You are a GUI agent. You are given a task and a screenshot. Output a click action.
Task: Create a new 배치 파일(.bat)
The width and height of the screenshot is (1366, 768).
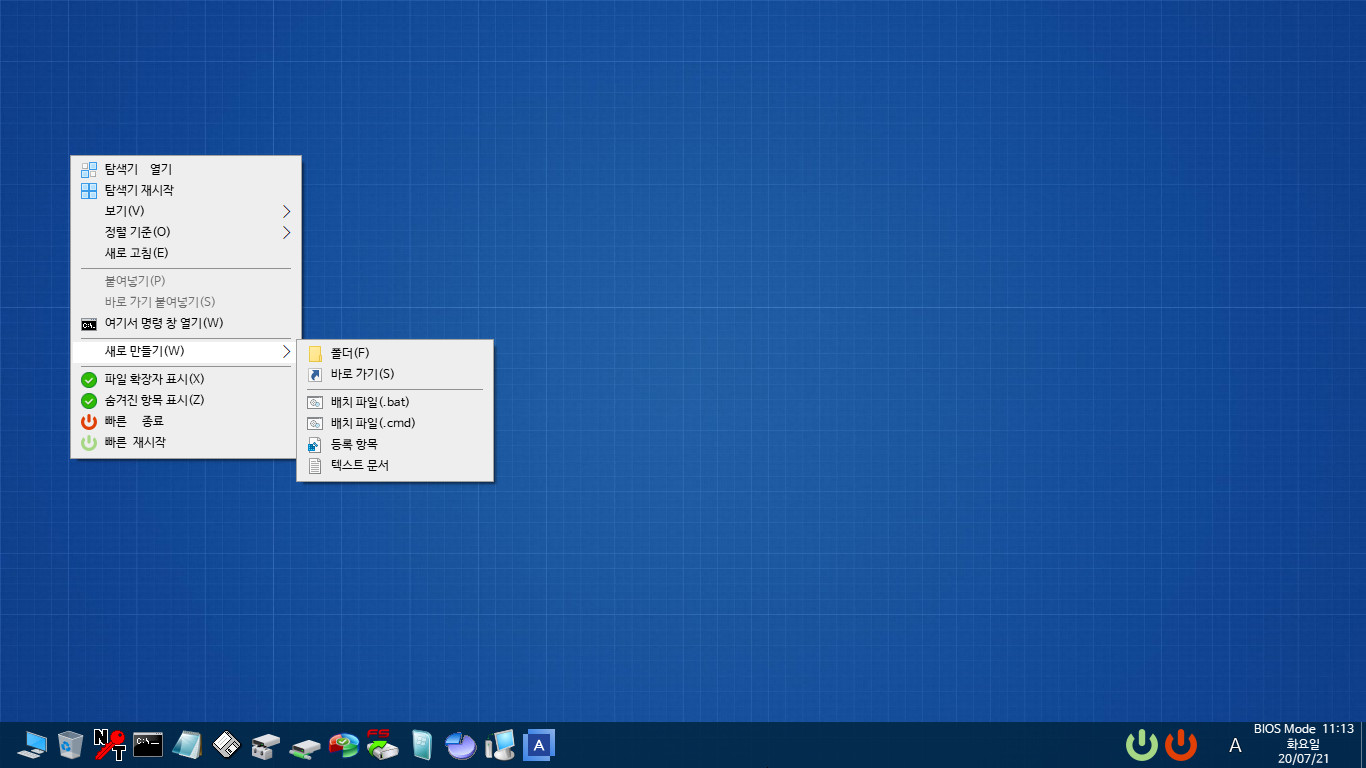coord(395,402)
